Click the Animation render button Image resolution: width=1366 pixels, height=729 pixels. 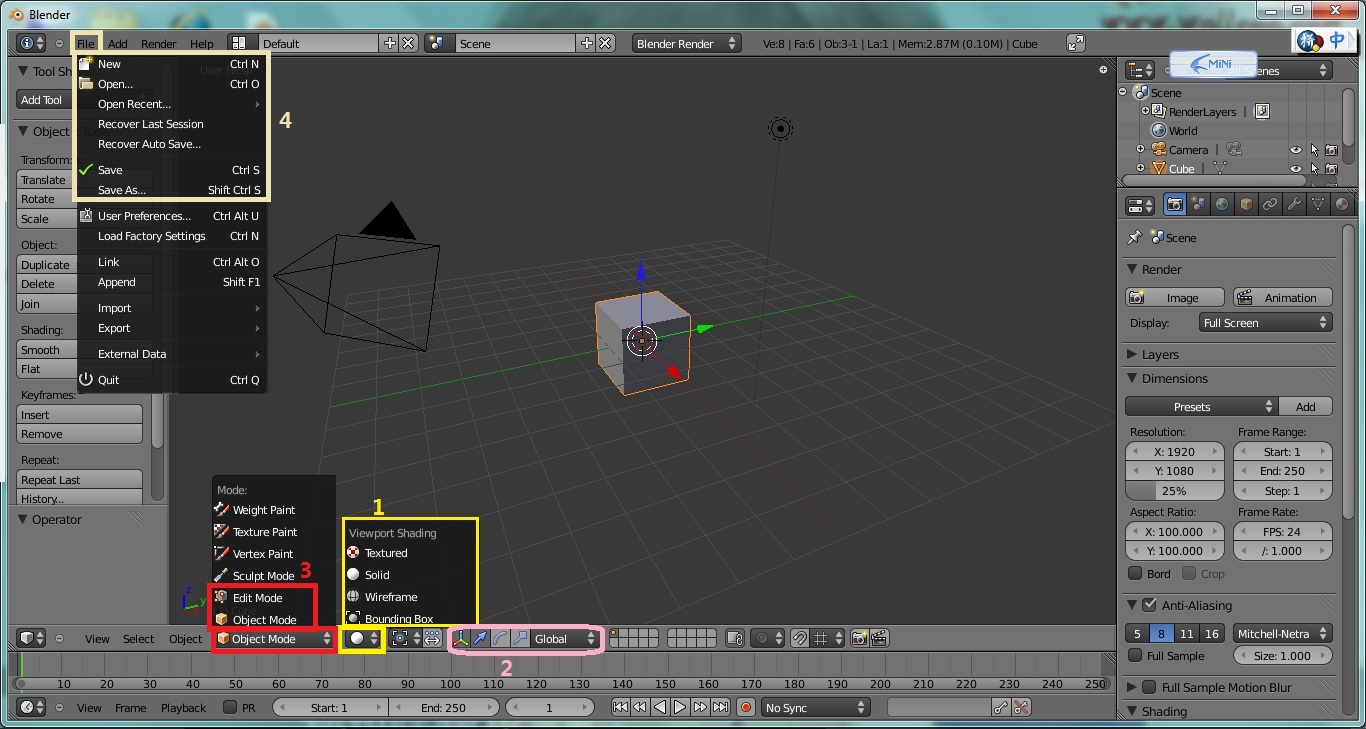1283,297
